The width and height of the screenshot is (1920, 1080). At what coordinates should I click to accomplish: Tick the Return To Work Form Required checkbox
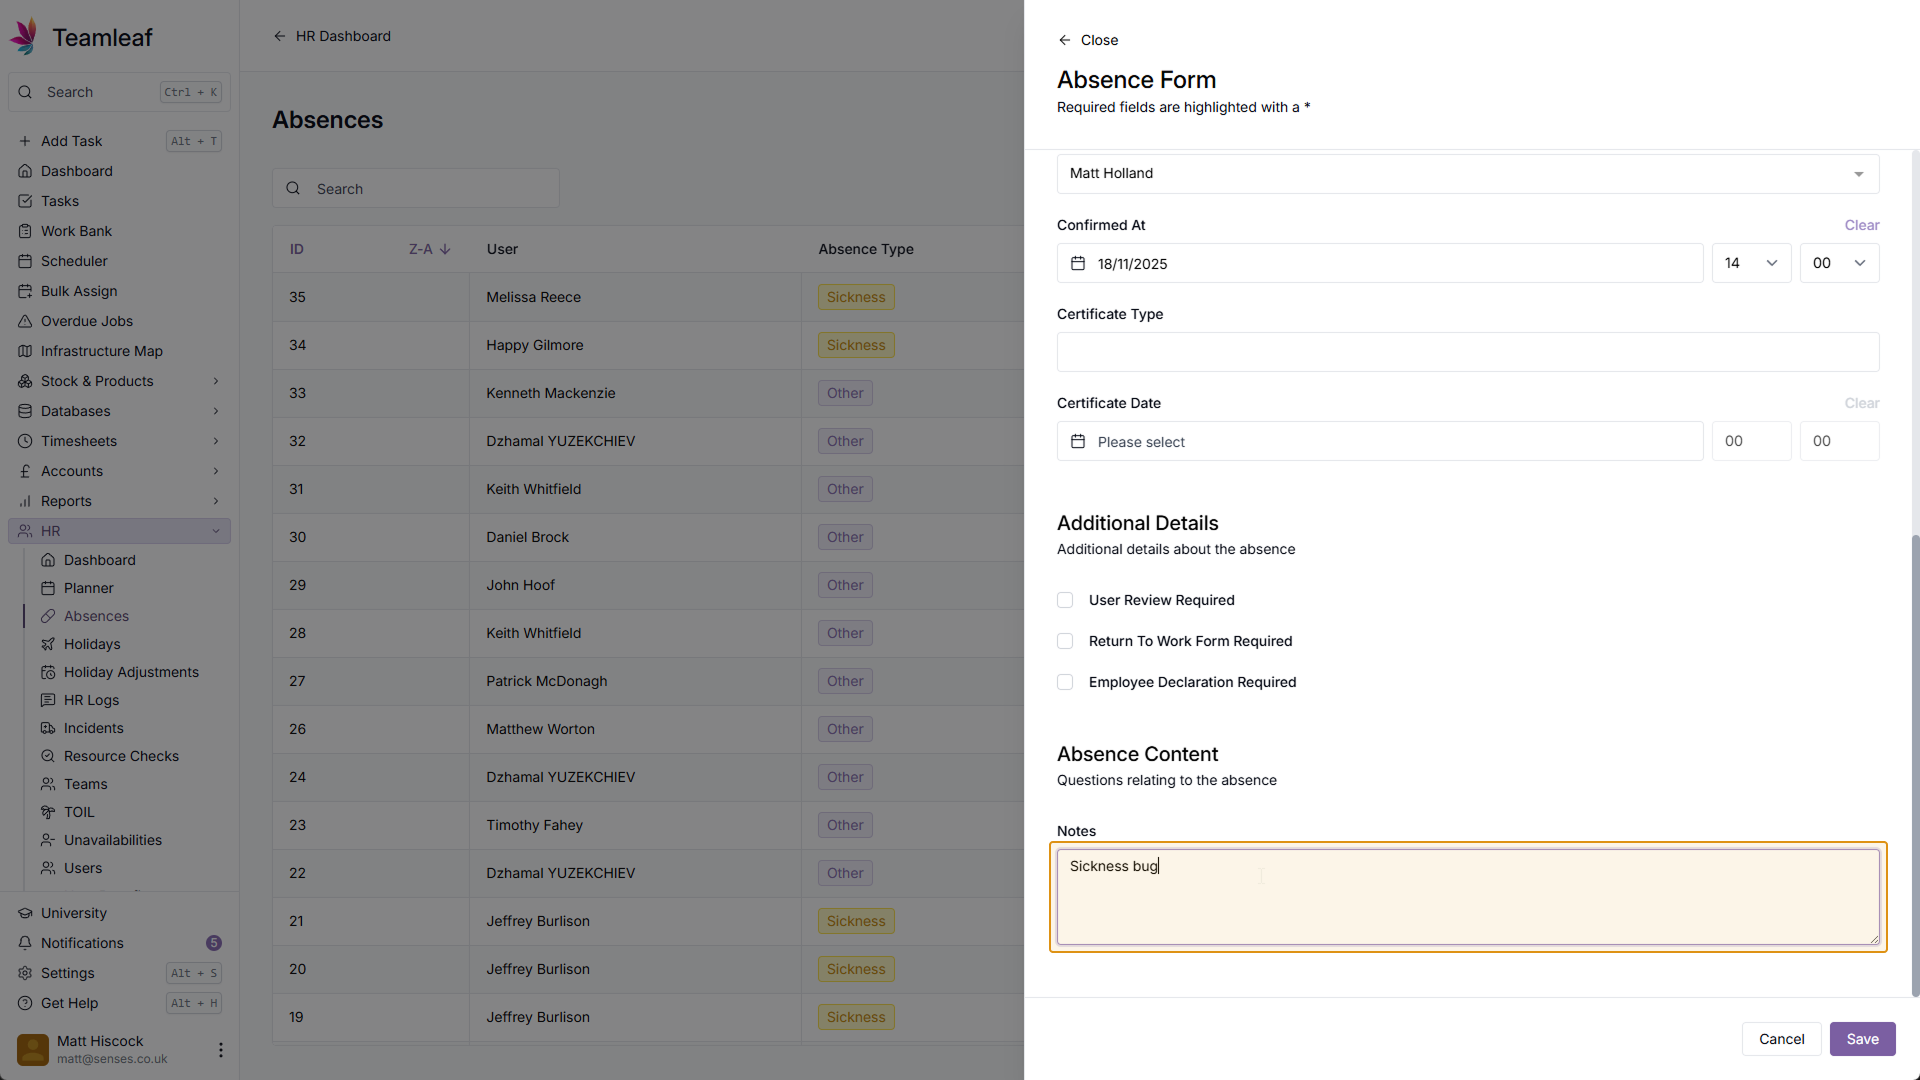[x=1065, y=641]
